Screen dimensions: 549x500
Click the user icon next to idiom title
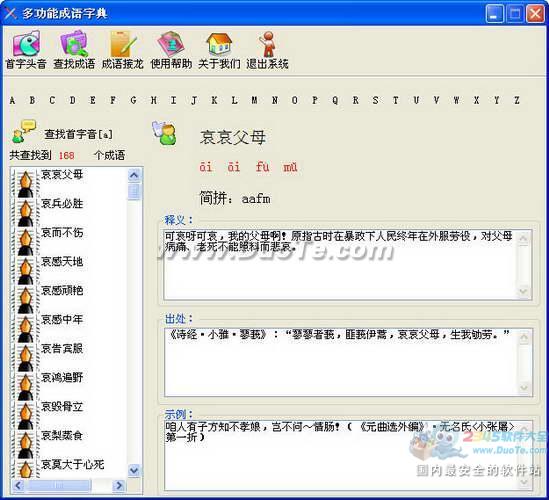click(x=165, y=133)
